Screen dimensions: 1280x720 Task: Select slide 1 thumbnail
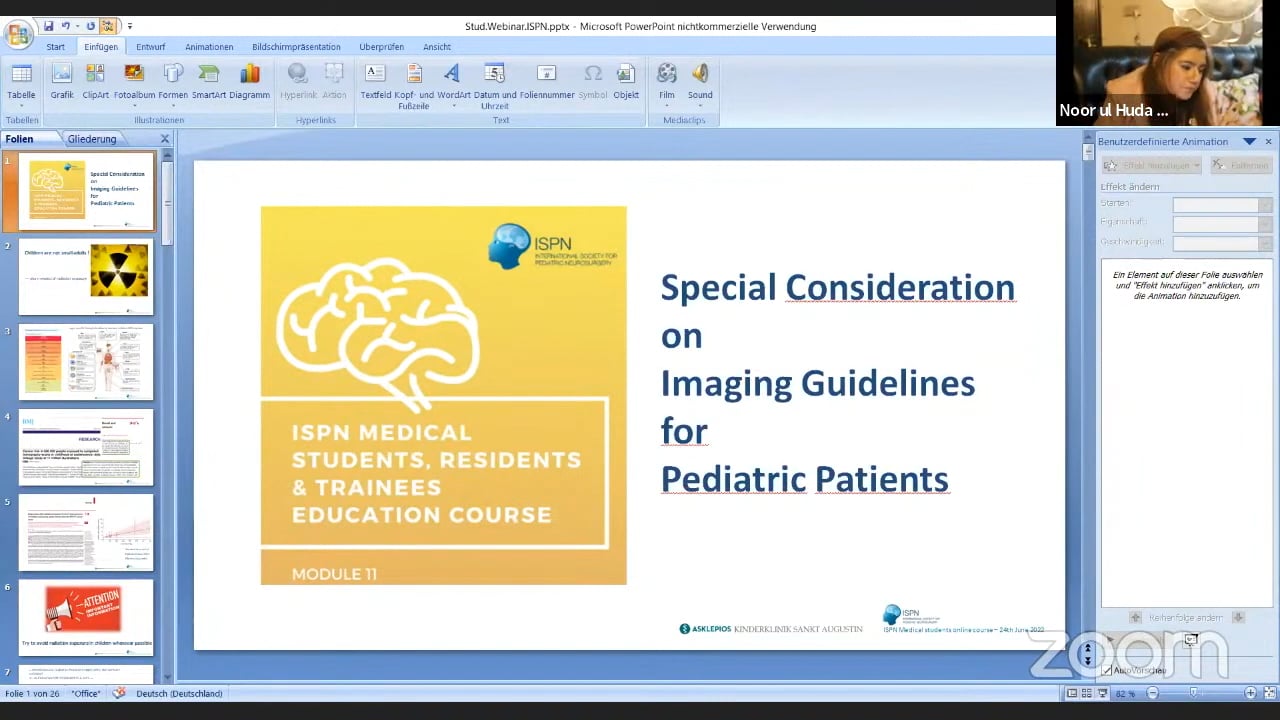(86, 191)
